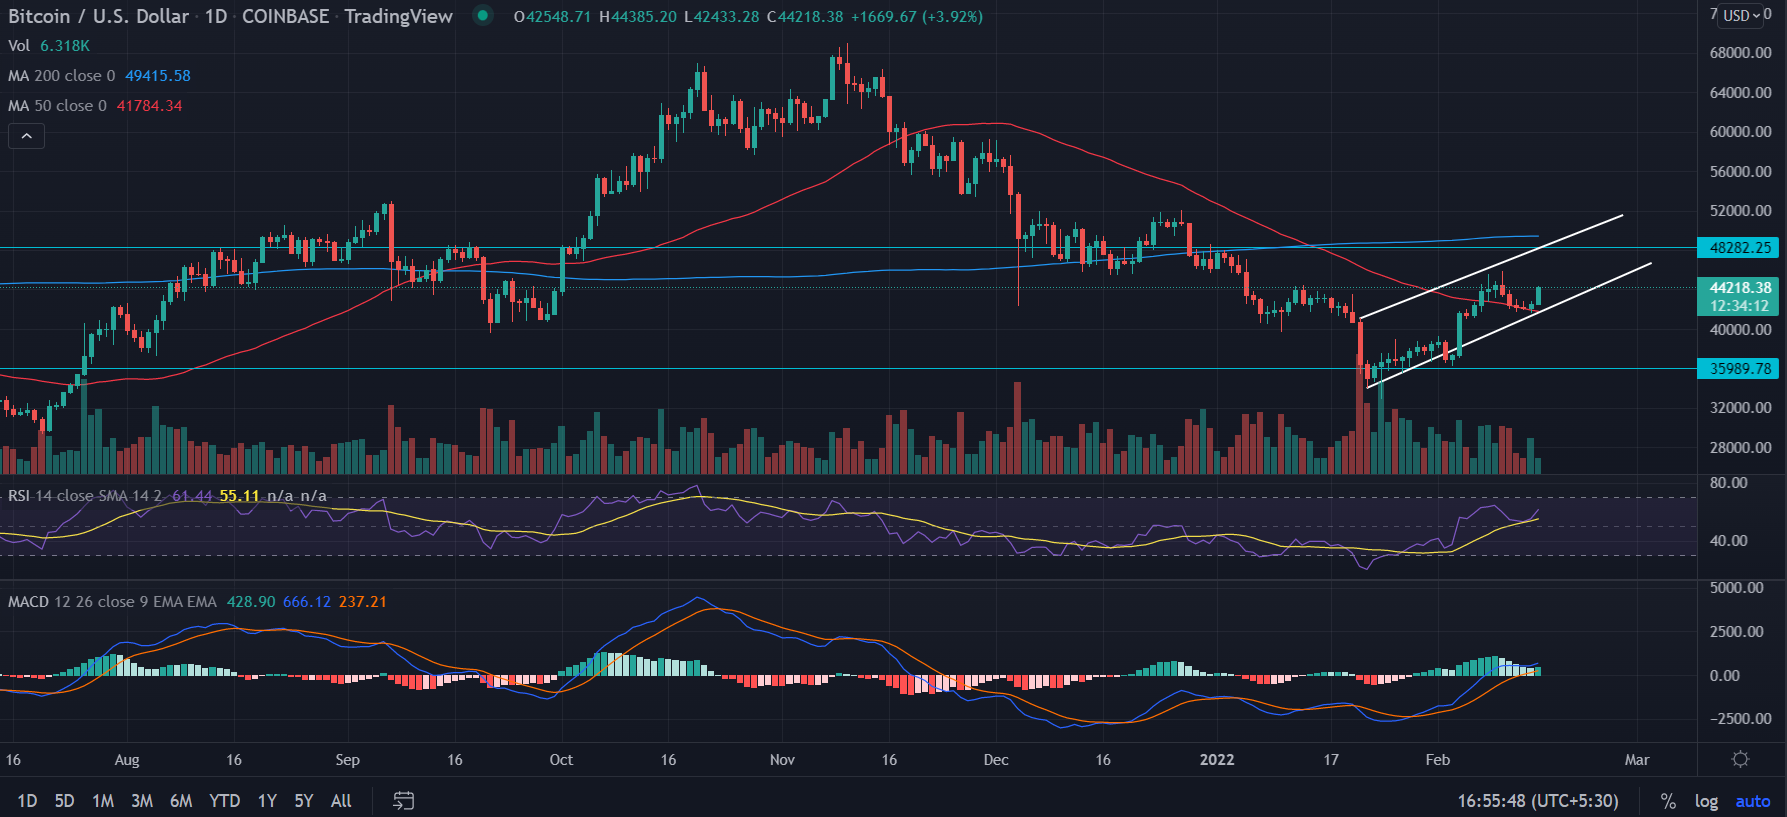
Task: Click the 35989.78 cyan line price label
Action: click(1739, 369)
